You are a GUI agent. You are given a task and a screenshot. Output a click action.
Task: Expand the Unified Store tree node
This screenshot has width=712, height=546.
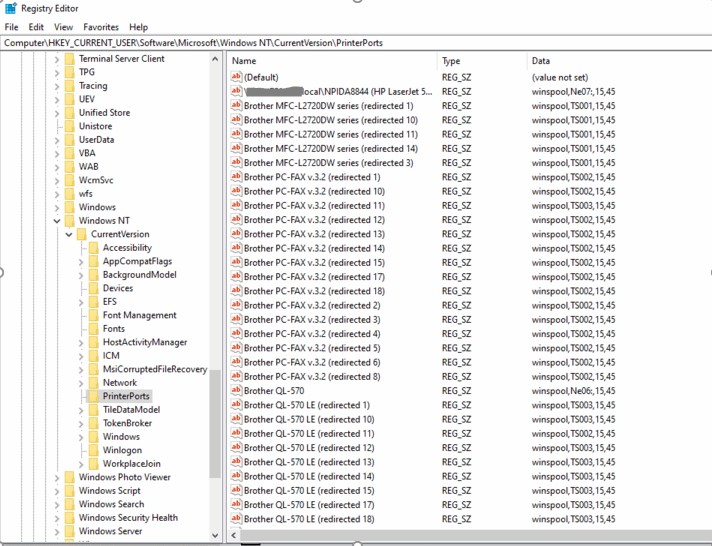[x=57, y=113]
